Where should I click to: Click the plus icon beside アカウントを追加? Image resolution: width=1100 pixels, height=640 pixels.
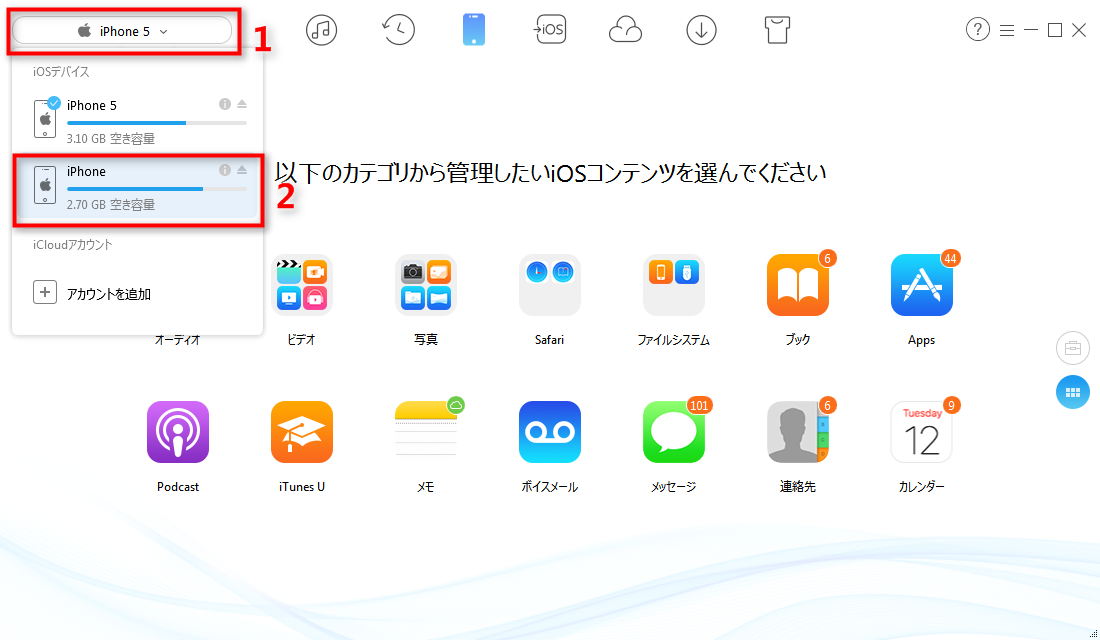[45, 293]
